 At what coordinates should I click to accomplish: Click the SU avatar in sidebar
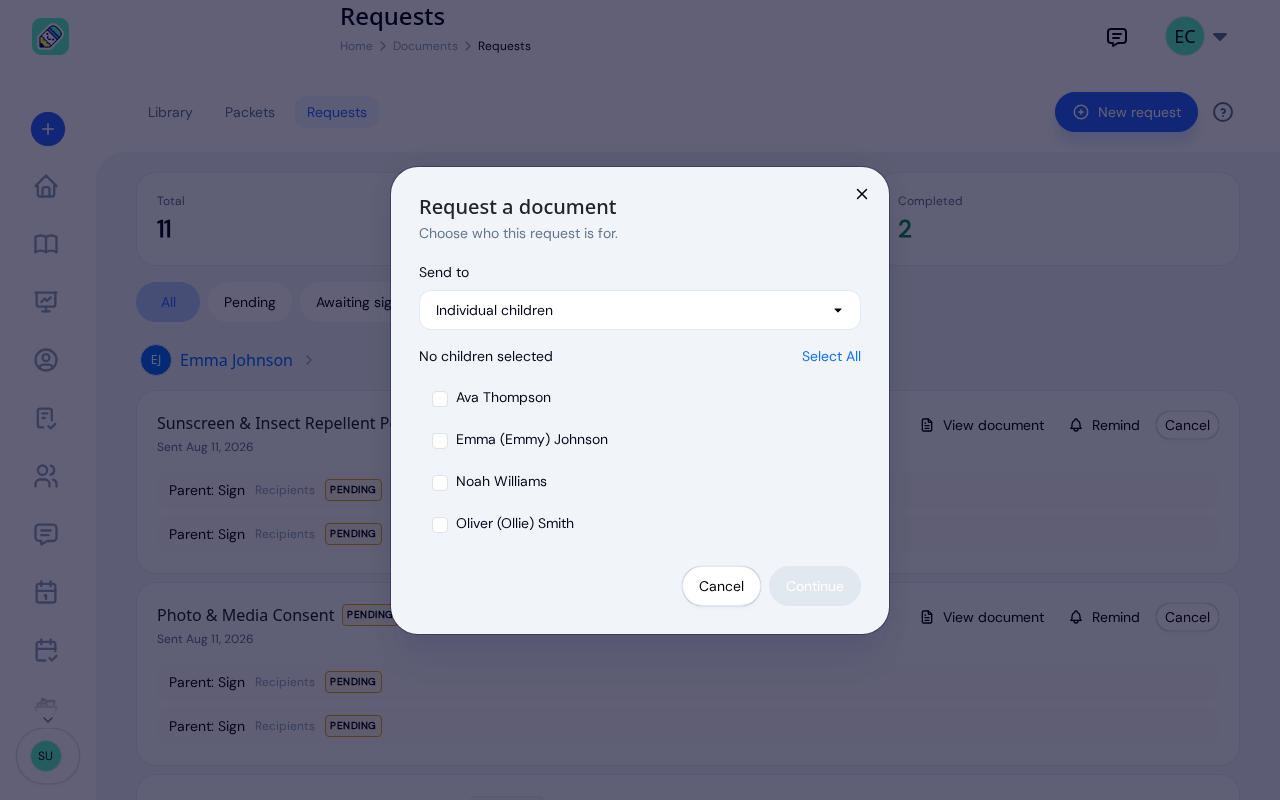pyautogui.click(x=46, y=756)
